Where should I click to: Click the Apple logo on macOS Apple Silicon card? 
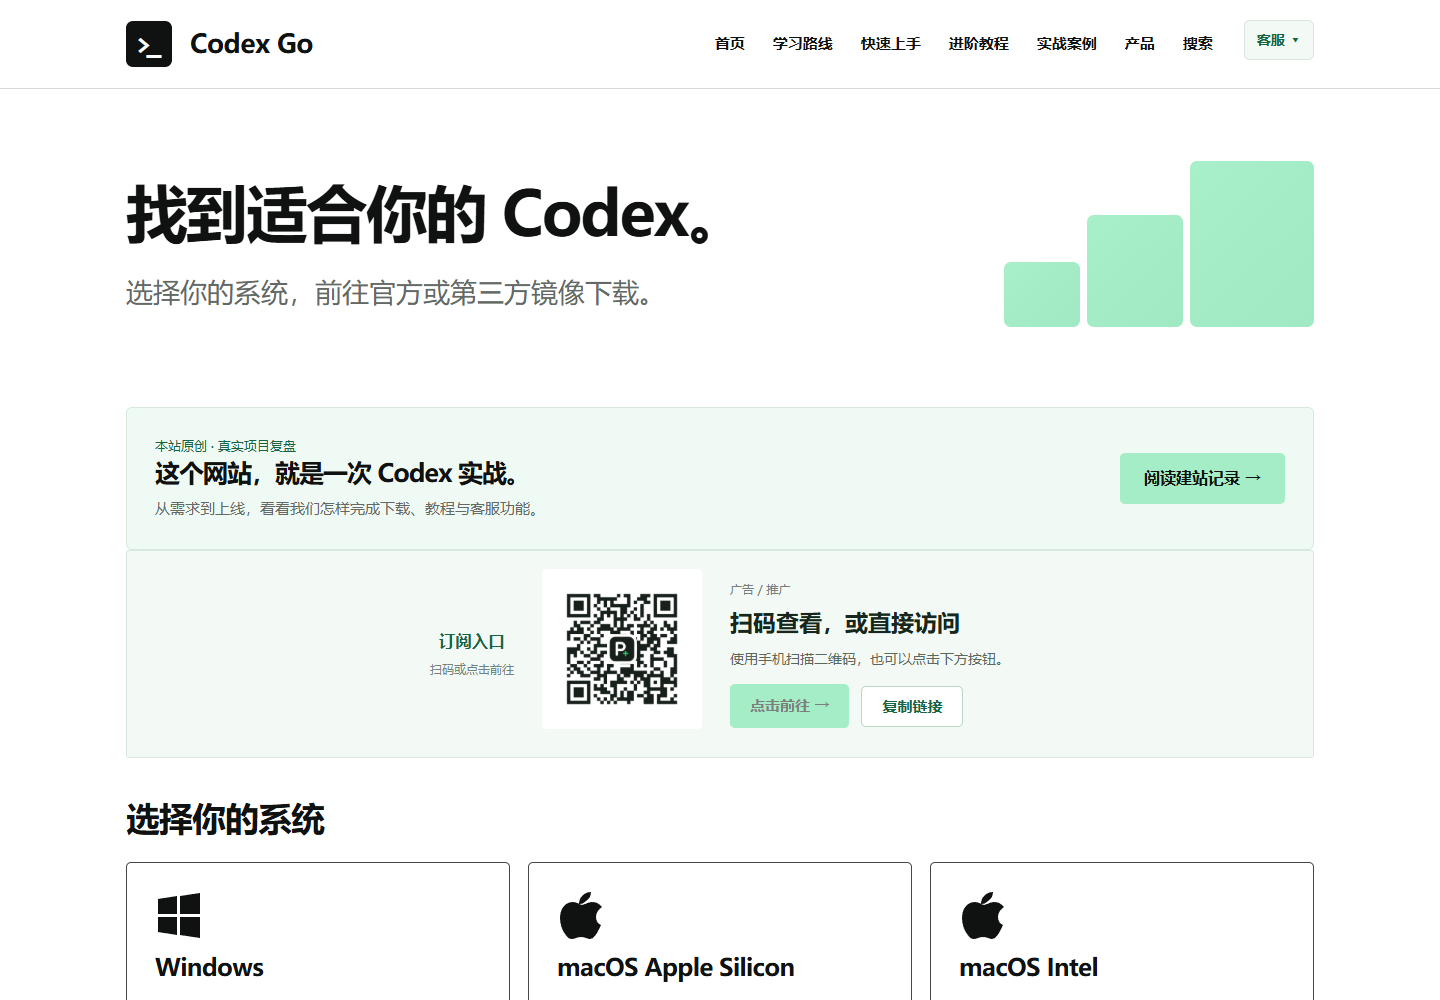[x=581, y=915]
